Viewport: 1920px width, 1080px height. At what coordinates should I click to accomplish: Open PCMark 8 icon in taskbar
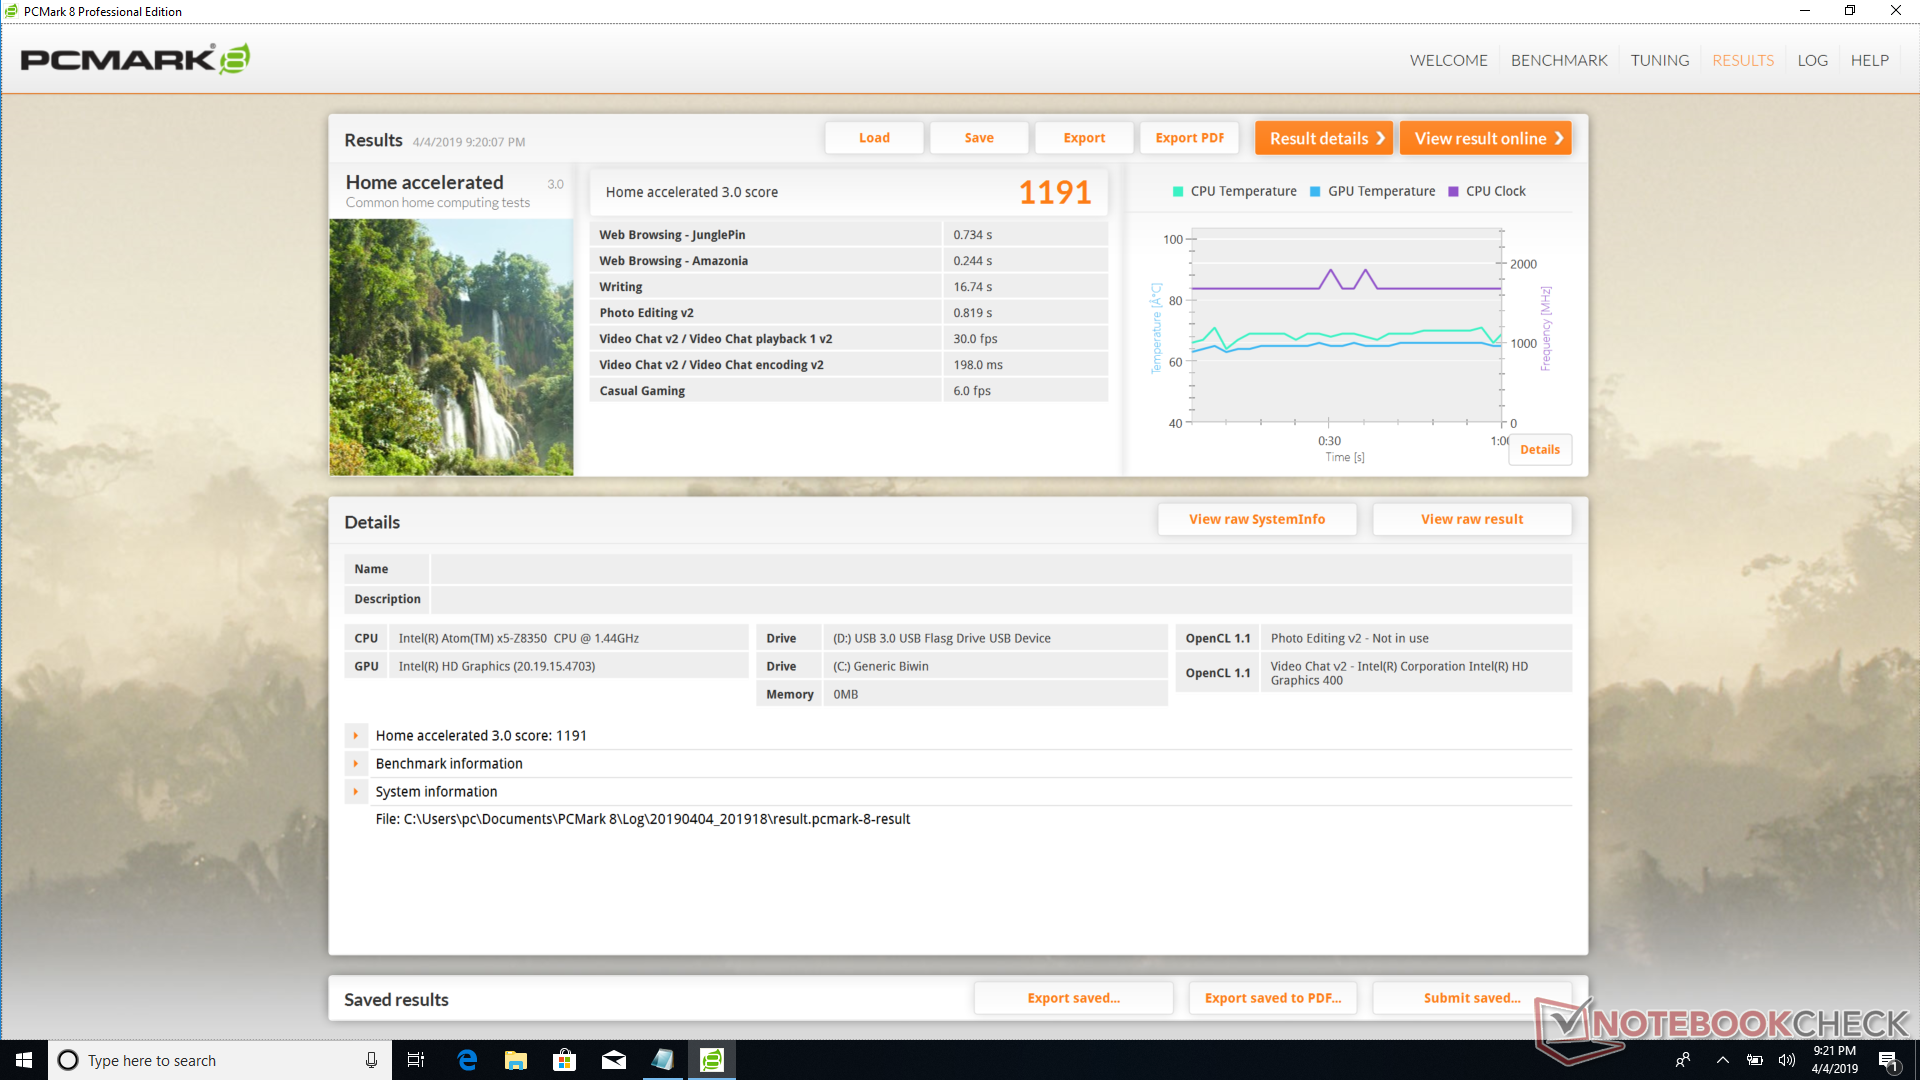[712, 1060]
